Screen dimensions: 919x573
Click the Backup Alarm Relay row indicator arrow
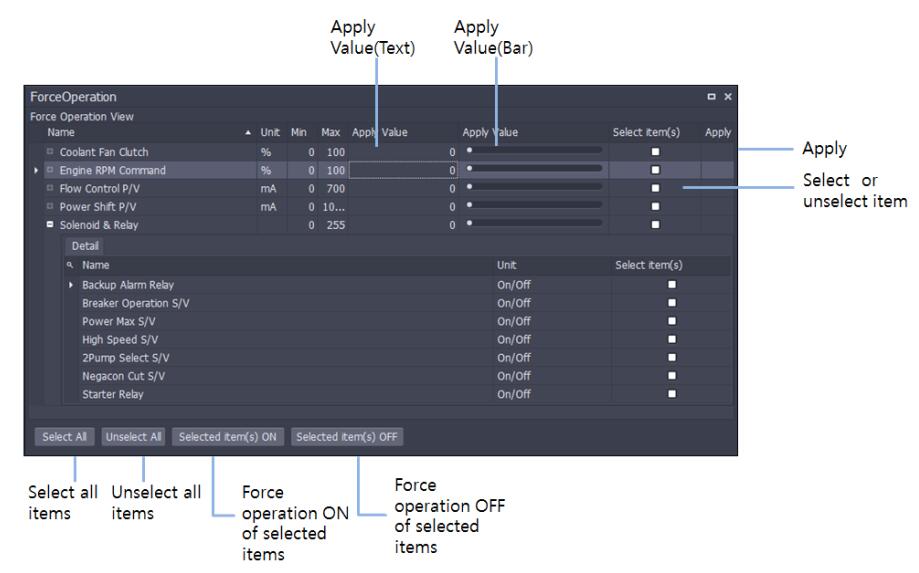(x=71, y=285)
